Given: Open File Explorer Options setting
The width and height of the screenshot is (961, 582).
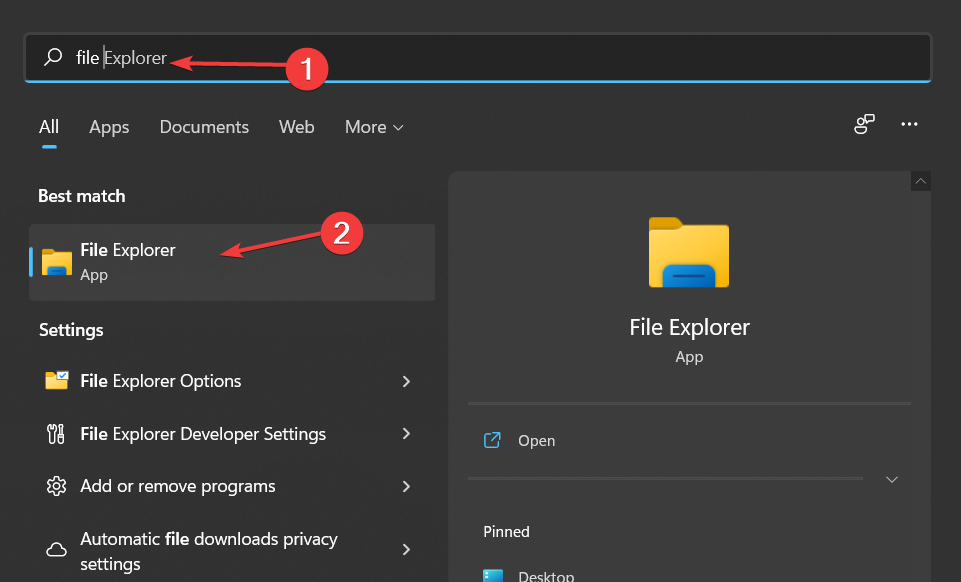Looking at the screenshot, I should (232, 381).
